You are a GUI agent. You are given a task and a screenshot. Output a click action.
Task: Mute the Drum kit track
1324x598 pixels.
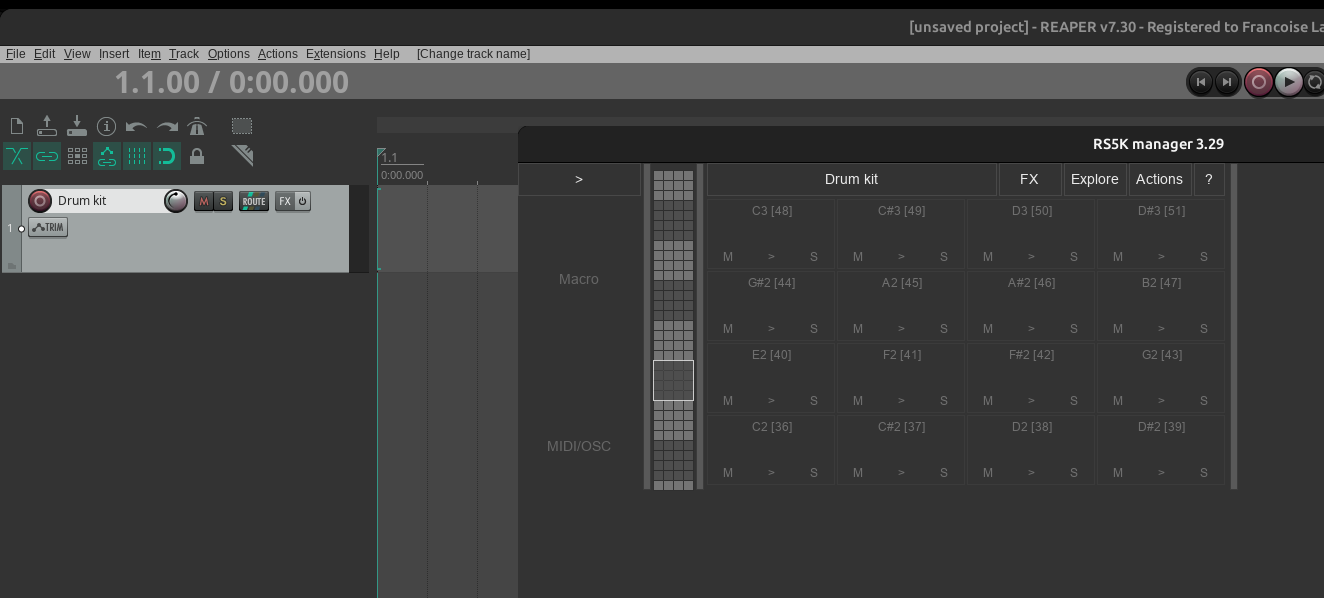click(x=204, y=201)
